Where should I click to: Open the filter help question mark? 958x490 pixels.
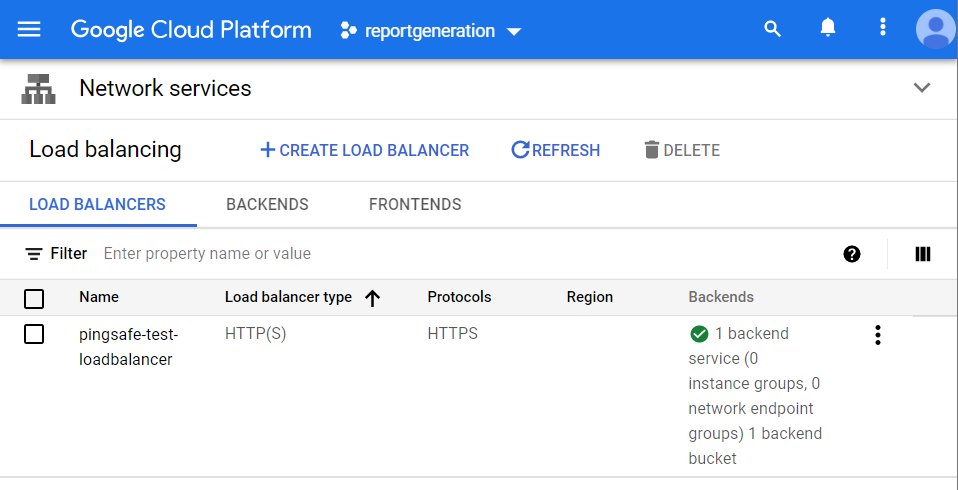click(852, 254)
